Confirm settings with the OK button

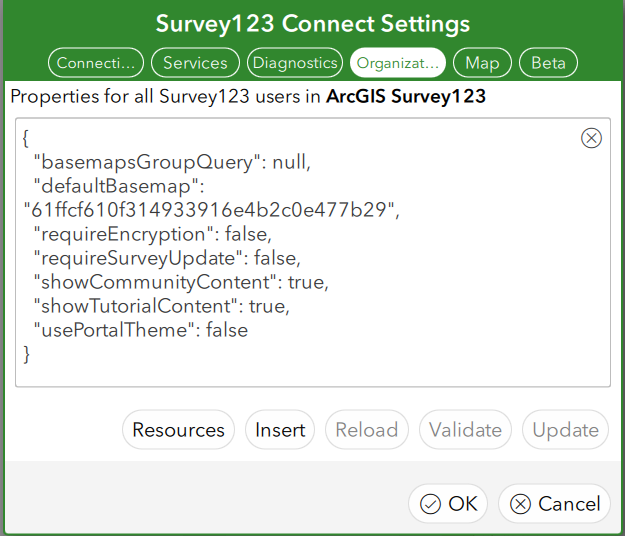(449, 504)
